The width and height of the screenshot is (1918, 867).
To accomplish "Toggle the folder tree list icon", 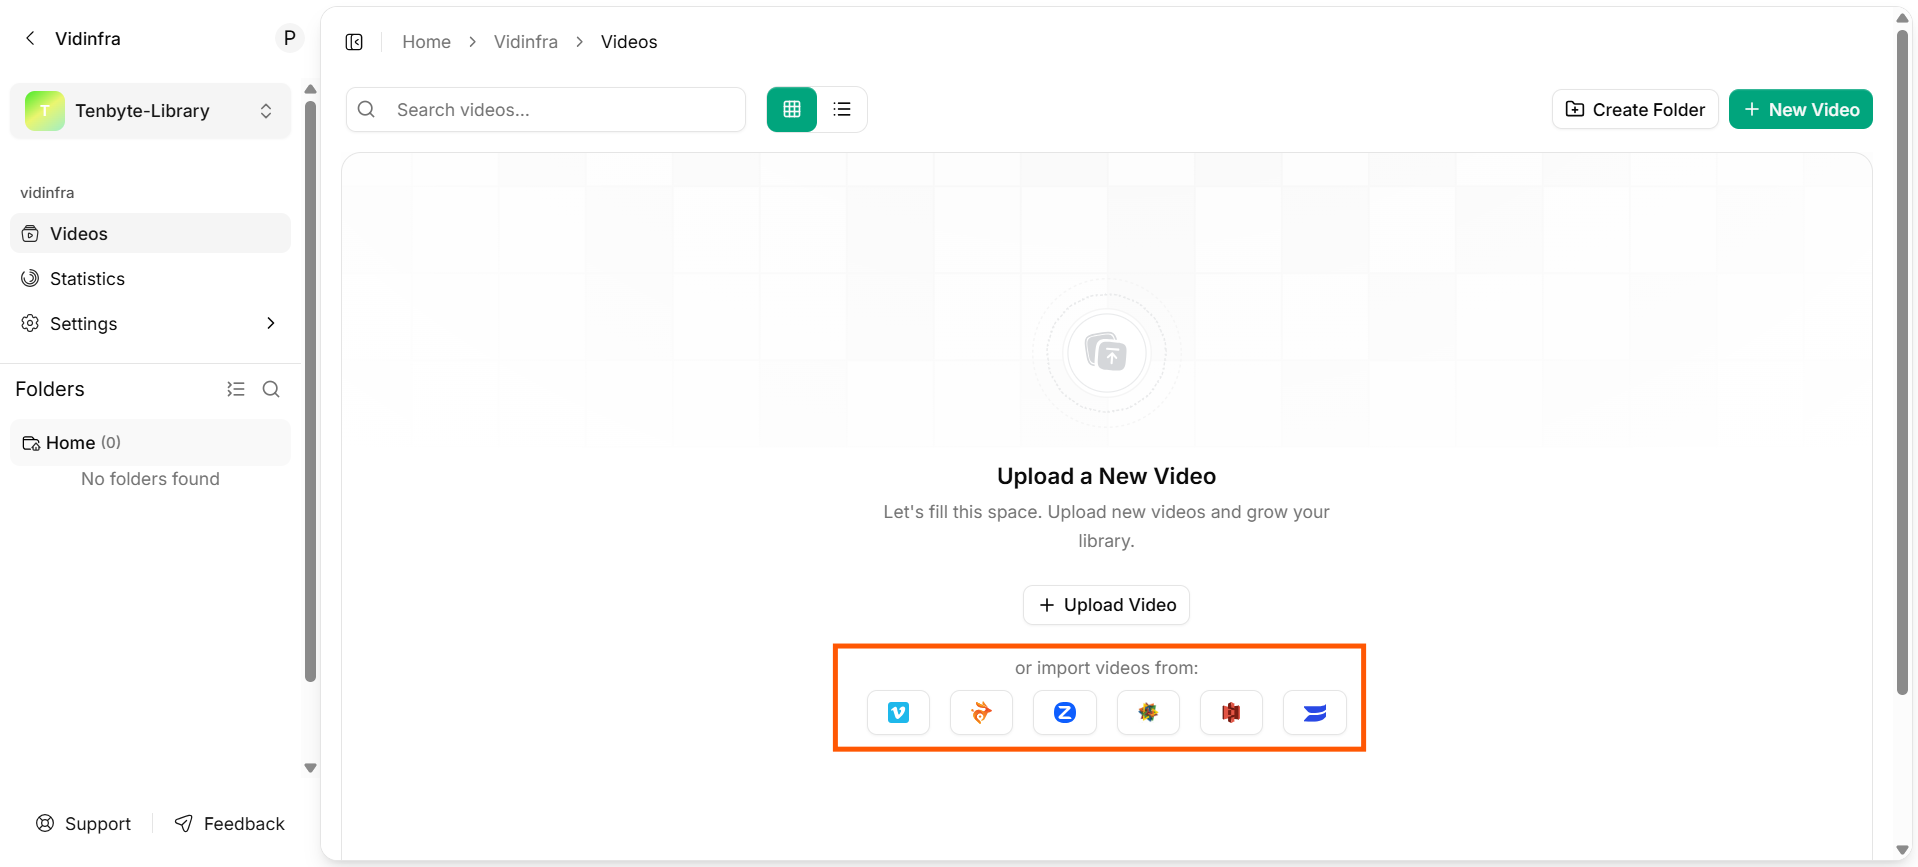I will coord(236,389).
